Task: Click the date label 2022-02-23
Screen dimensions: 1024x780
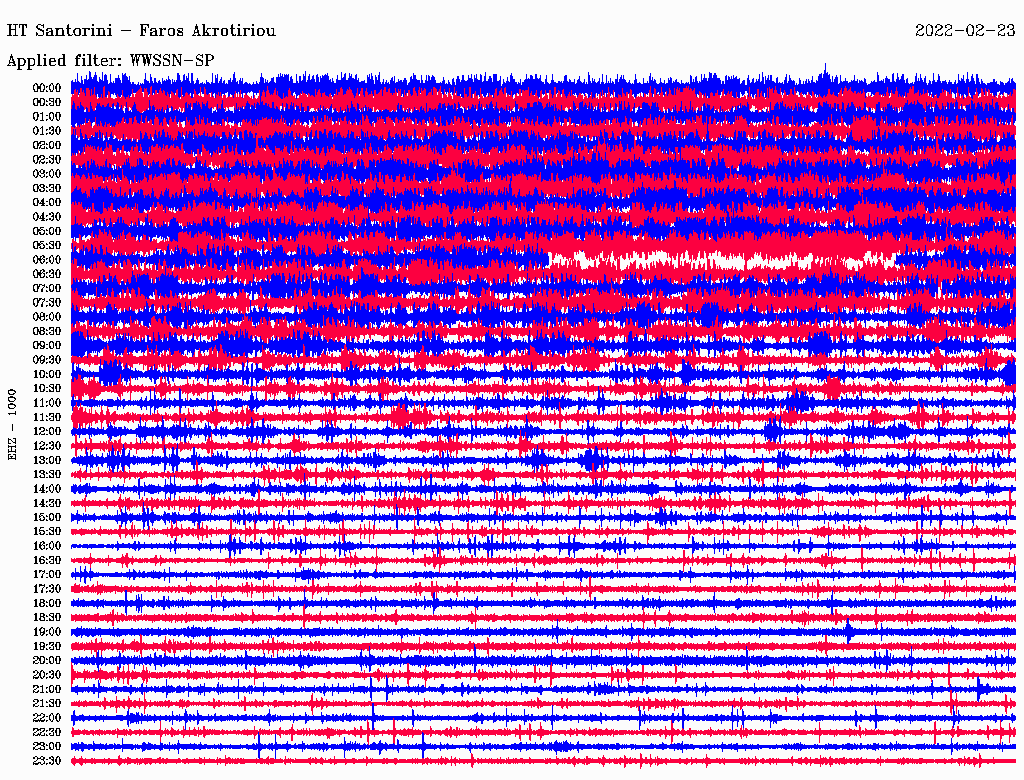Action: click(965, 30)
